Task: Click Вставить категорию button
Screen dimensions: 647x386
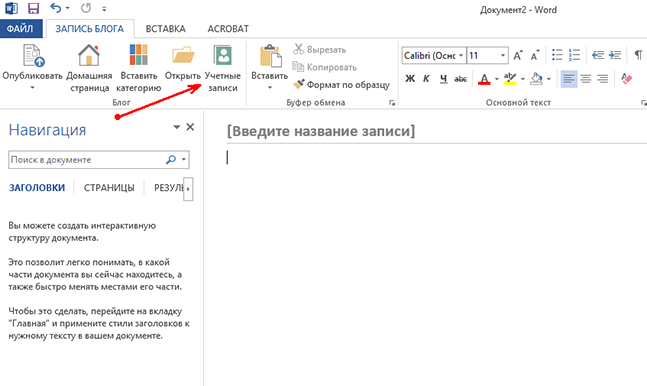Action: click(139, 68)
